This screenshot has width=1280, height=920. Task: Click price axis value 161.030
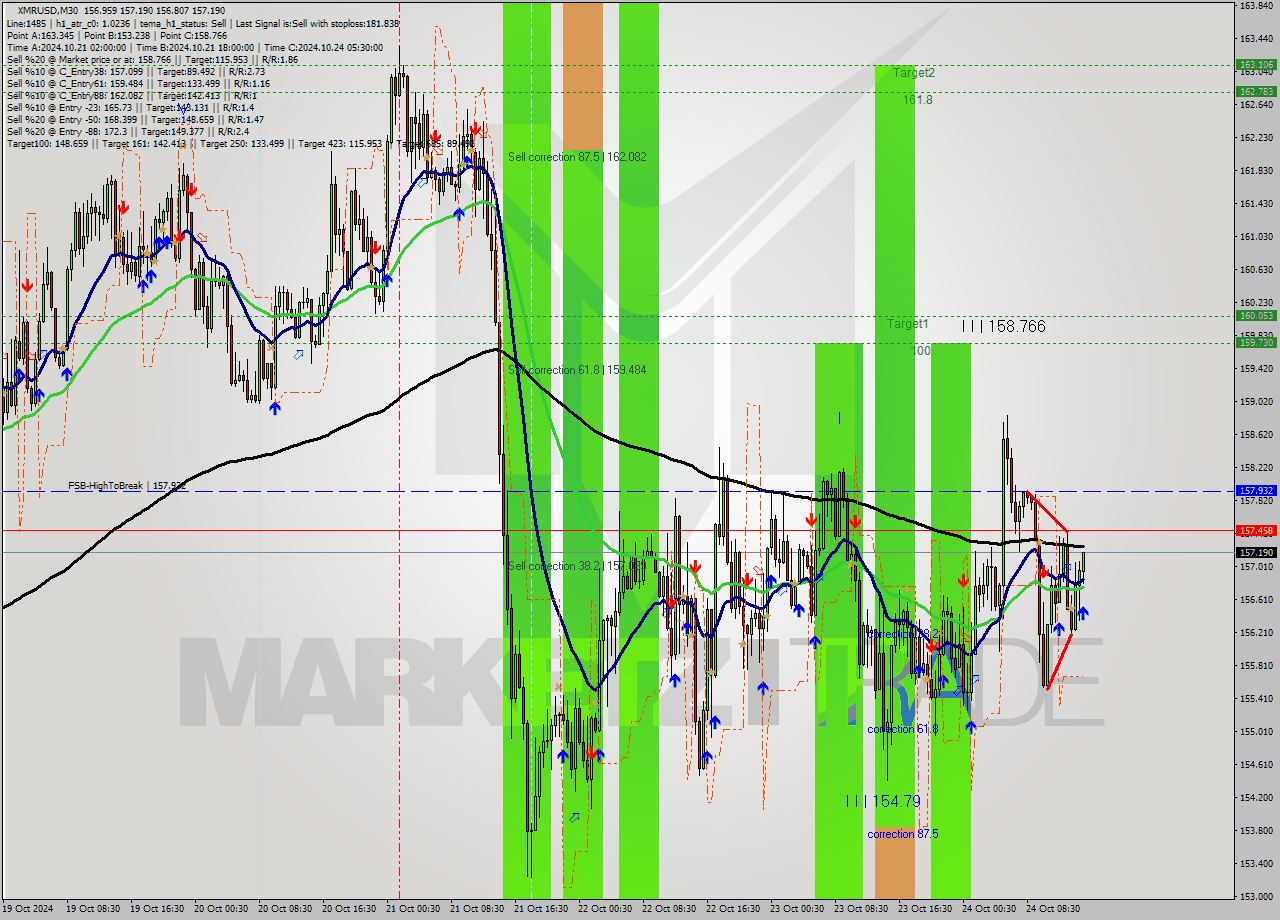coord(1256,236)
